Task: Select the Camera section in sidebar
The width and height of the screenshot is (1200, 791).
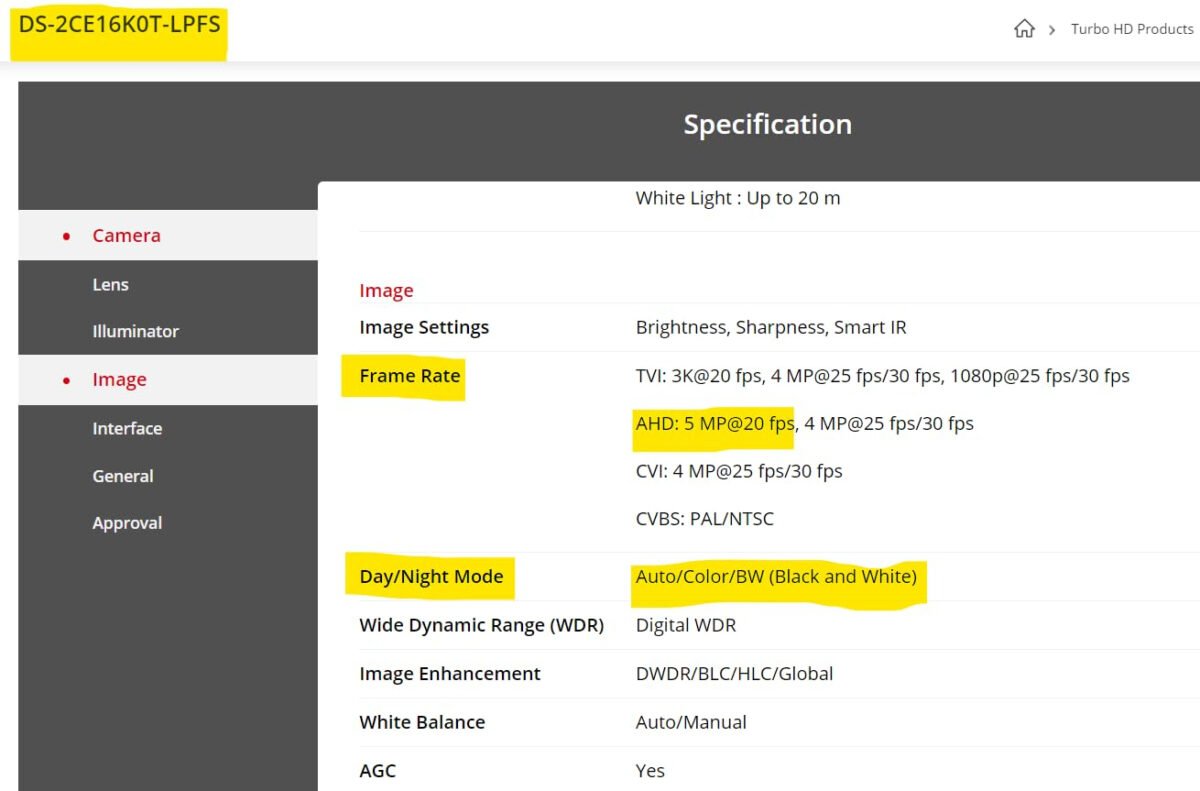Action: (x=126, y=236)
